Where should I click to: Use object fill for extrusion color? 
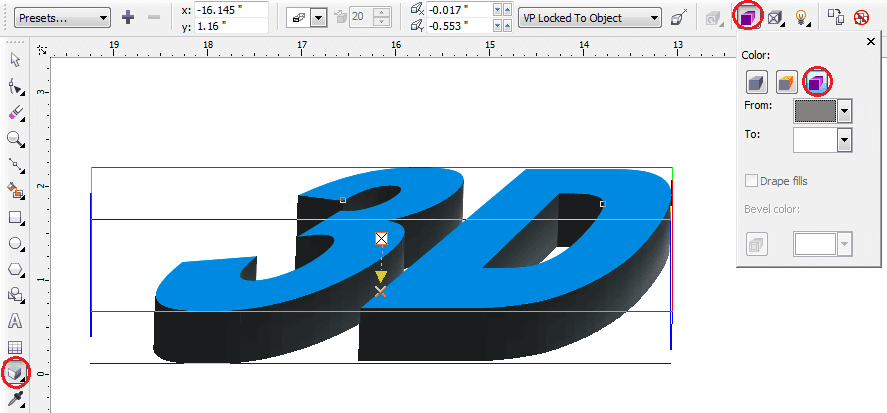[757, 83]
